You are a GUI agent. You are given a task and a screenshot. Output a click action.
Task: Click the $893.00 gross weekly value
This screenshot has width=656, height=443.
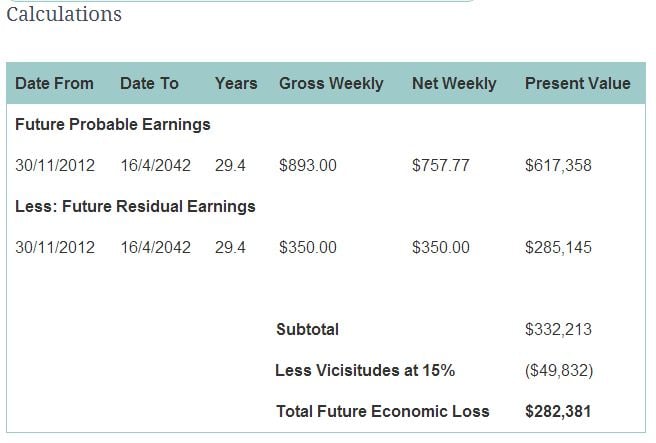(x=308, y=165)
